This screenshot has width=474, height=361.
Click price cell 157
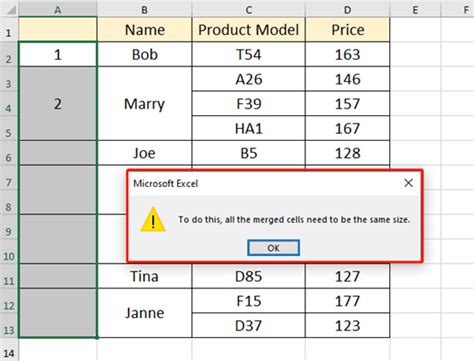[347, 104]
